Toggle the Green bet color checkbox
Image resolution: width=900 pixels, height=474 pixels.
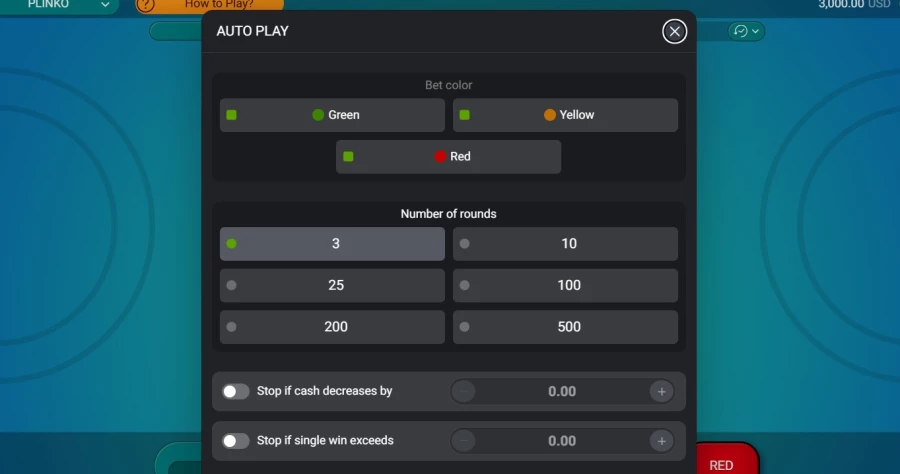232,115
